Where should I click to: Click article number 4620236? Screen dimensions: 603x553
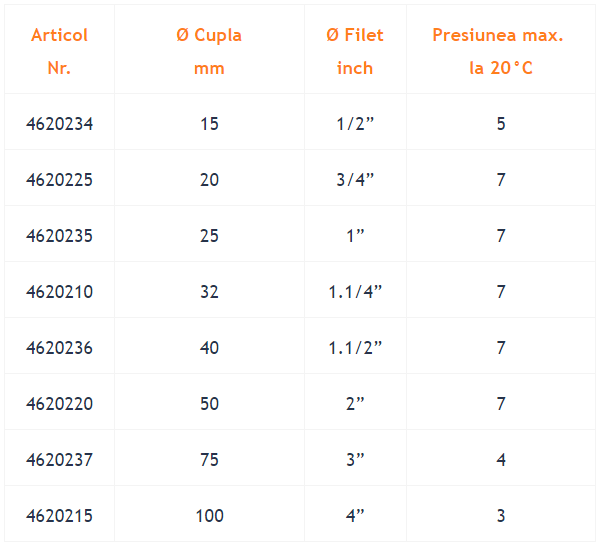(x=59, y=348)
